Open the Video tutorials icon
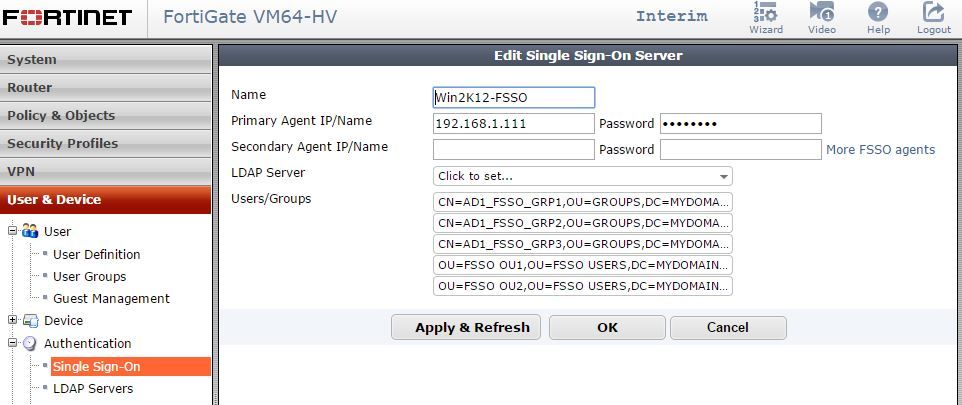962x405 pixels. click(x=822, y=13)
